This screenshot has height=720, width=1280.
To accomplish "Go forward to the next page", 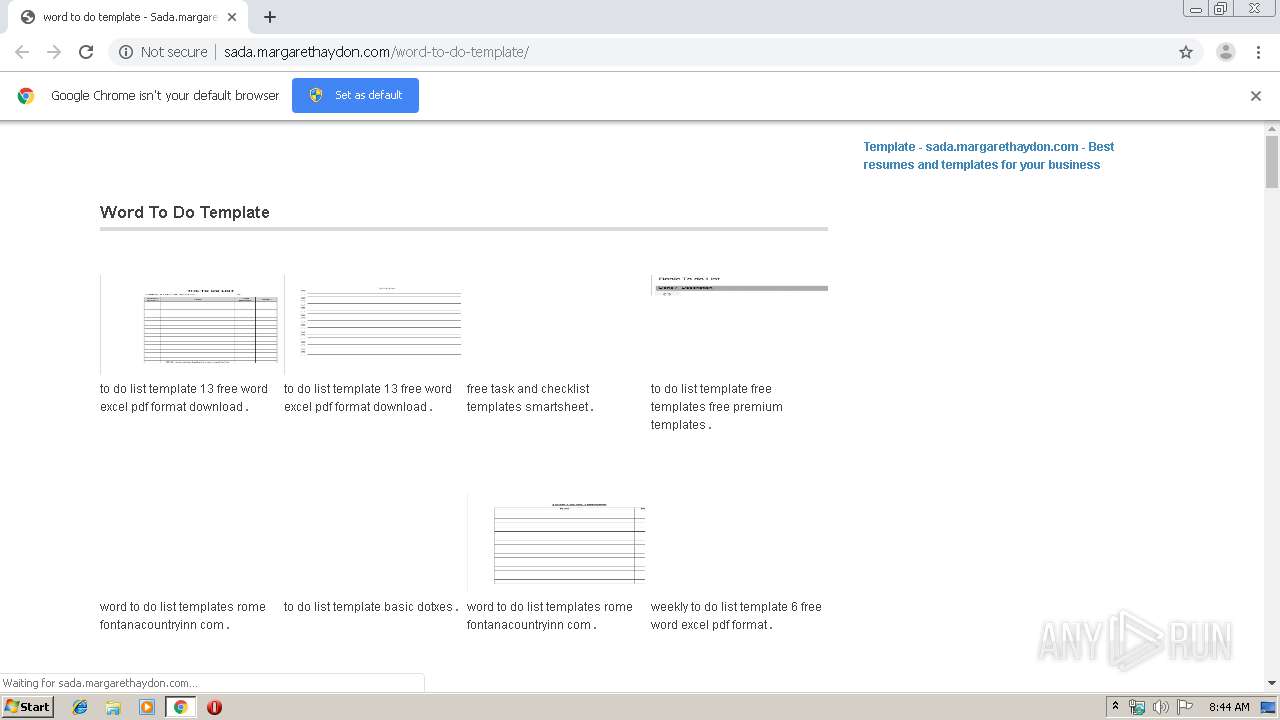I will point(54,52).
